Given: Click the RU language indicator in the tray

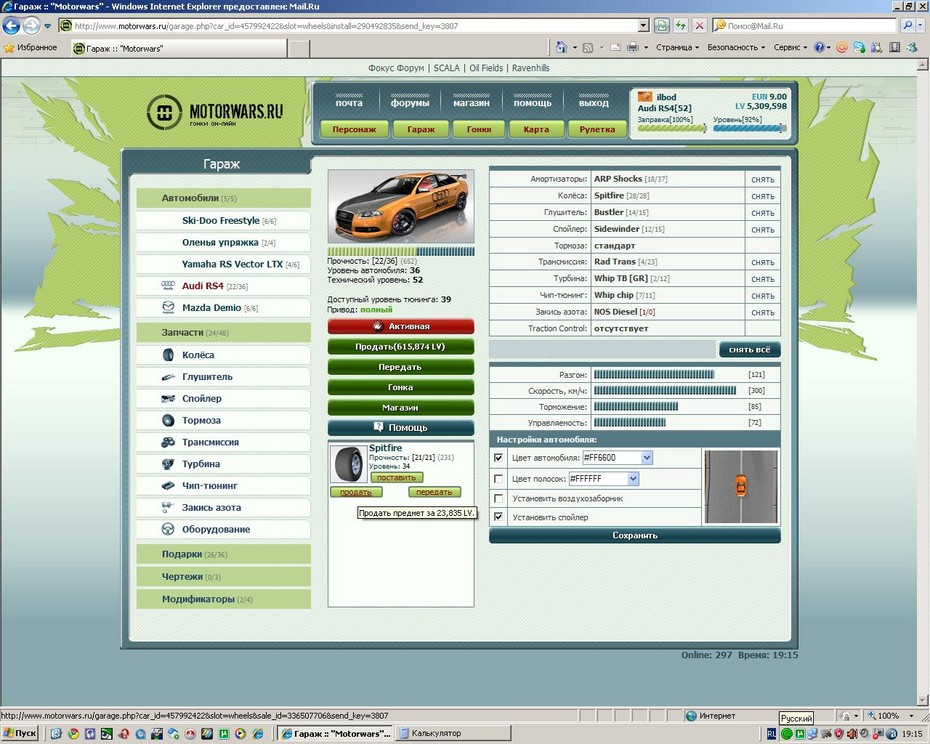Looking at the screenshot, I should (771, 734).
